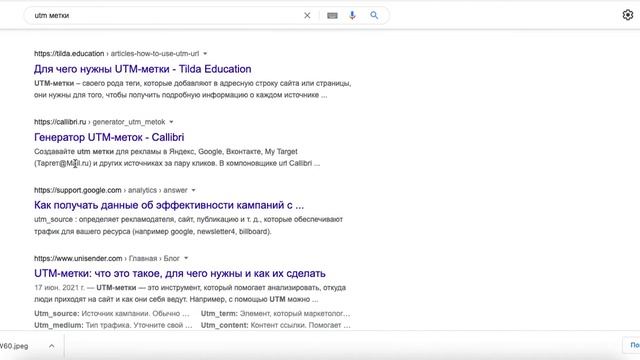This screenshot has width=640, height=360.
Task: Click the 'Показать все' button in downloads bar
Action: click(x=631, y=345)
